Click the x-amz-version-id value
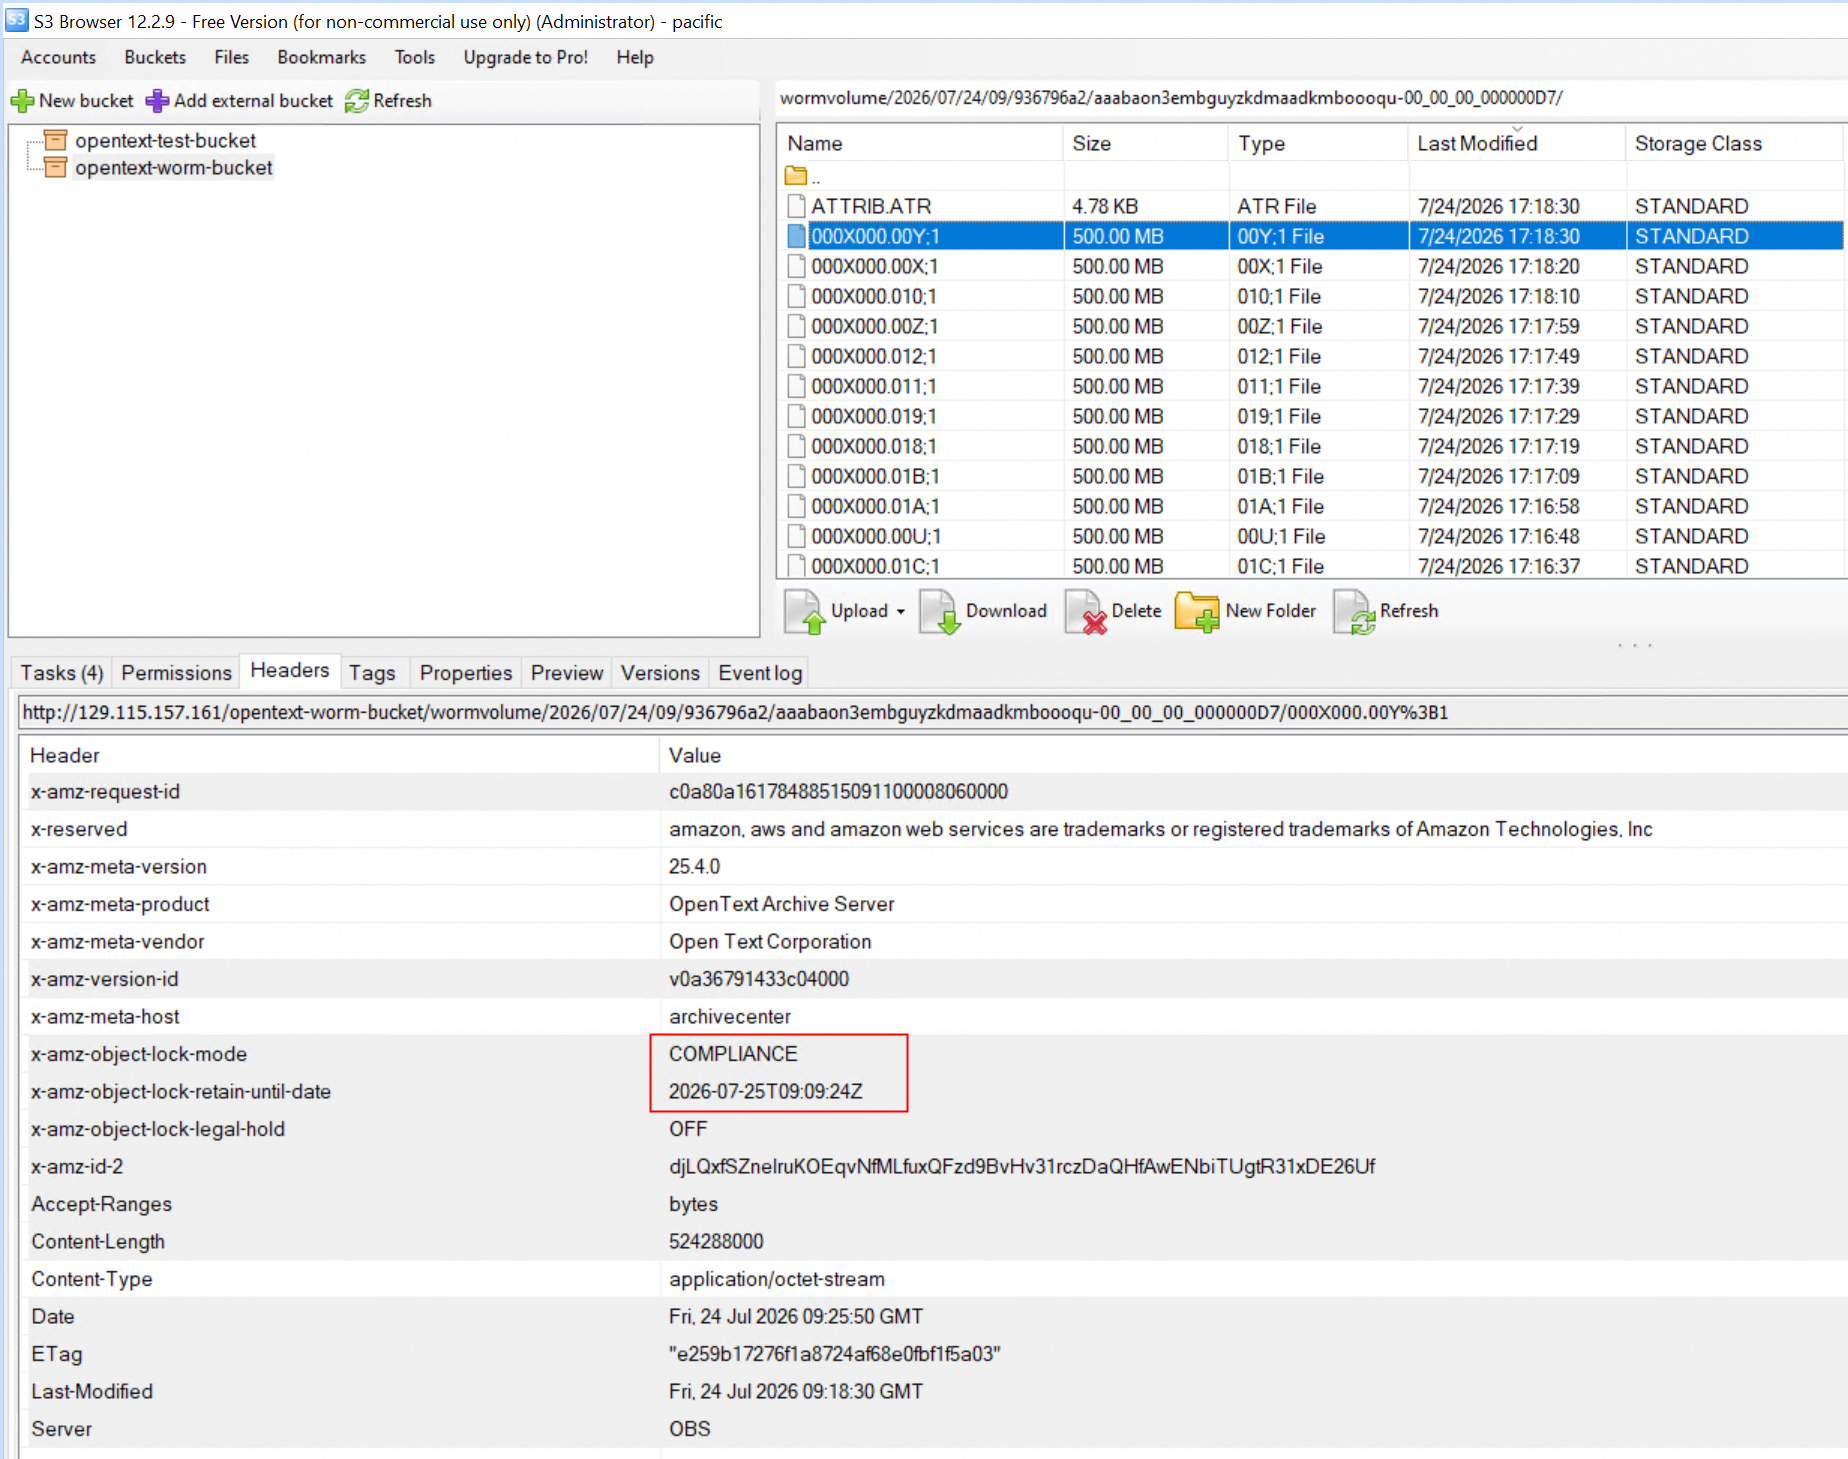 pyautogui.click(x=759, y=979)
